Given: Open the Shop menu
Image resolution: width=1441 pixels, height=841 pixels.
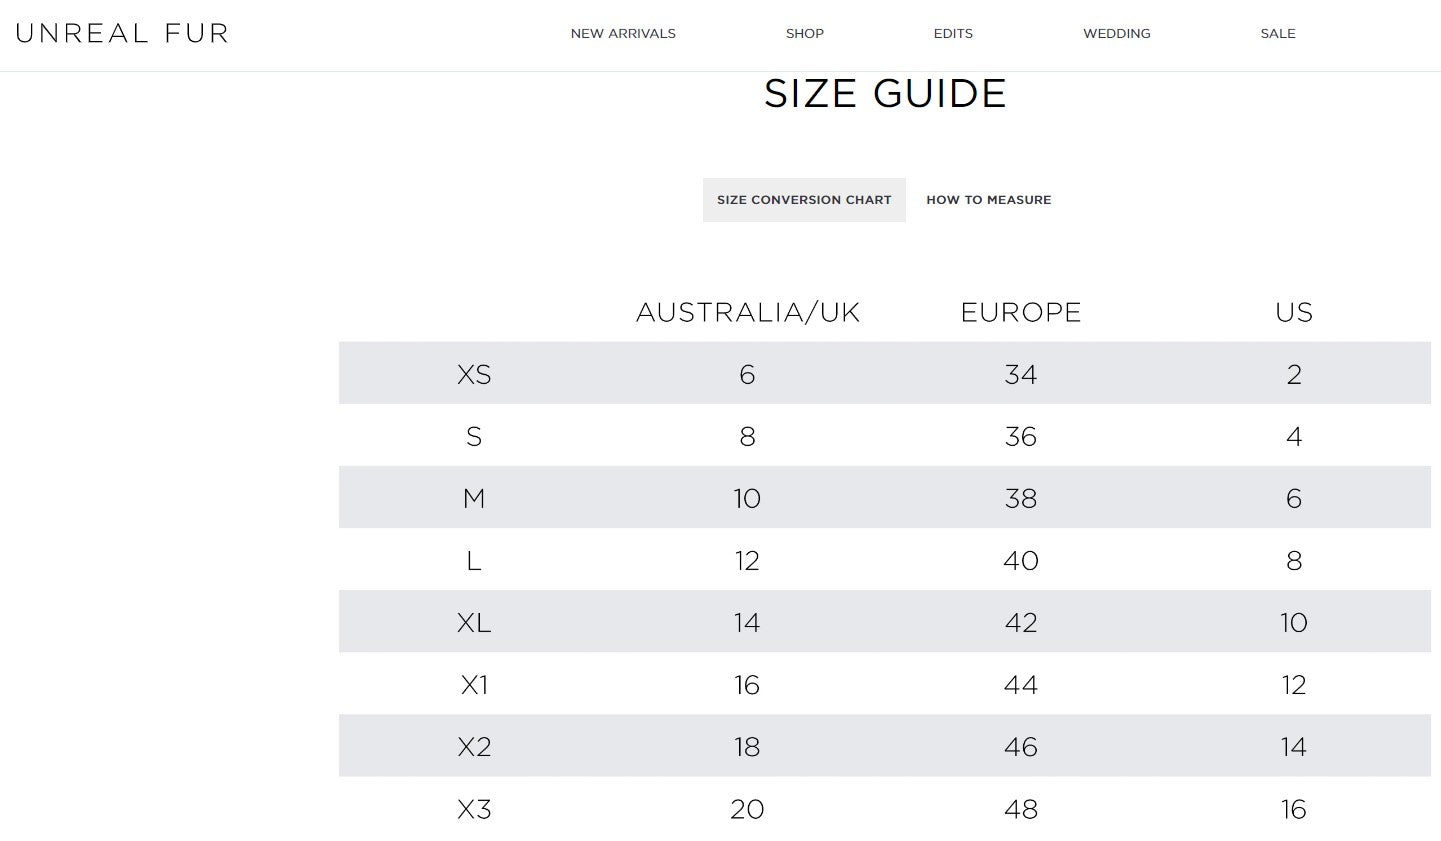Looking at the screenshot, I should click(804, 33).
